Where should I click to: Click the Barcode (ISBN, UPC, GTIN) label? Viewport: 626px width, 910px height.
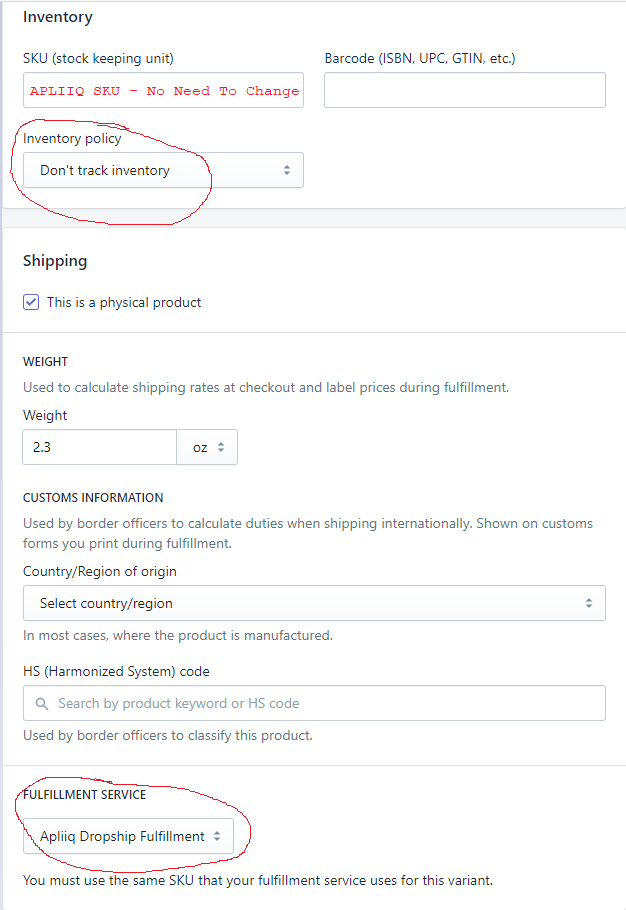click(420, 58)
